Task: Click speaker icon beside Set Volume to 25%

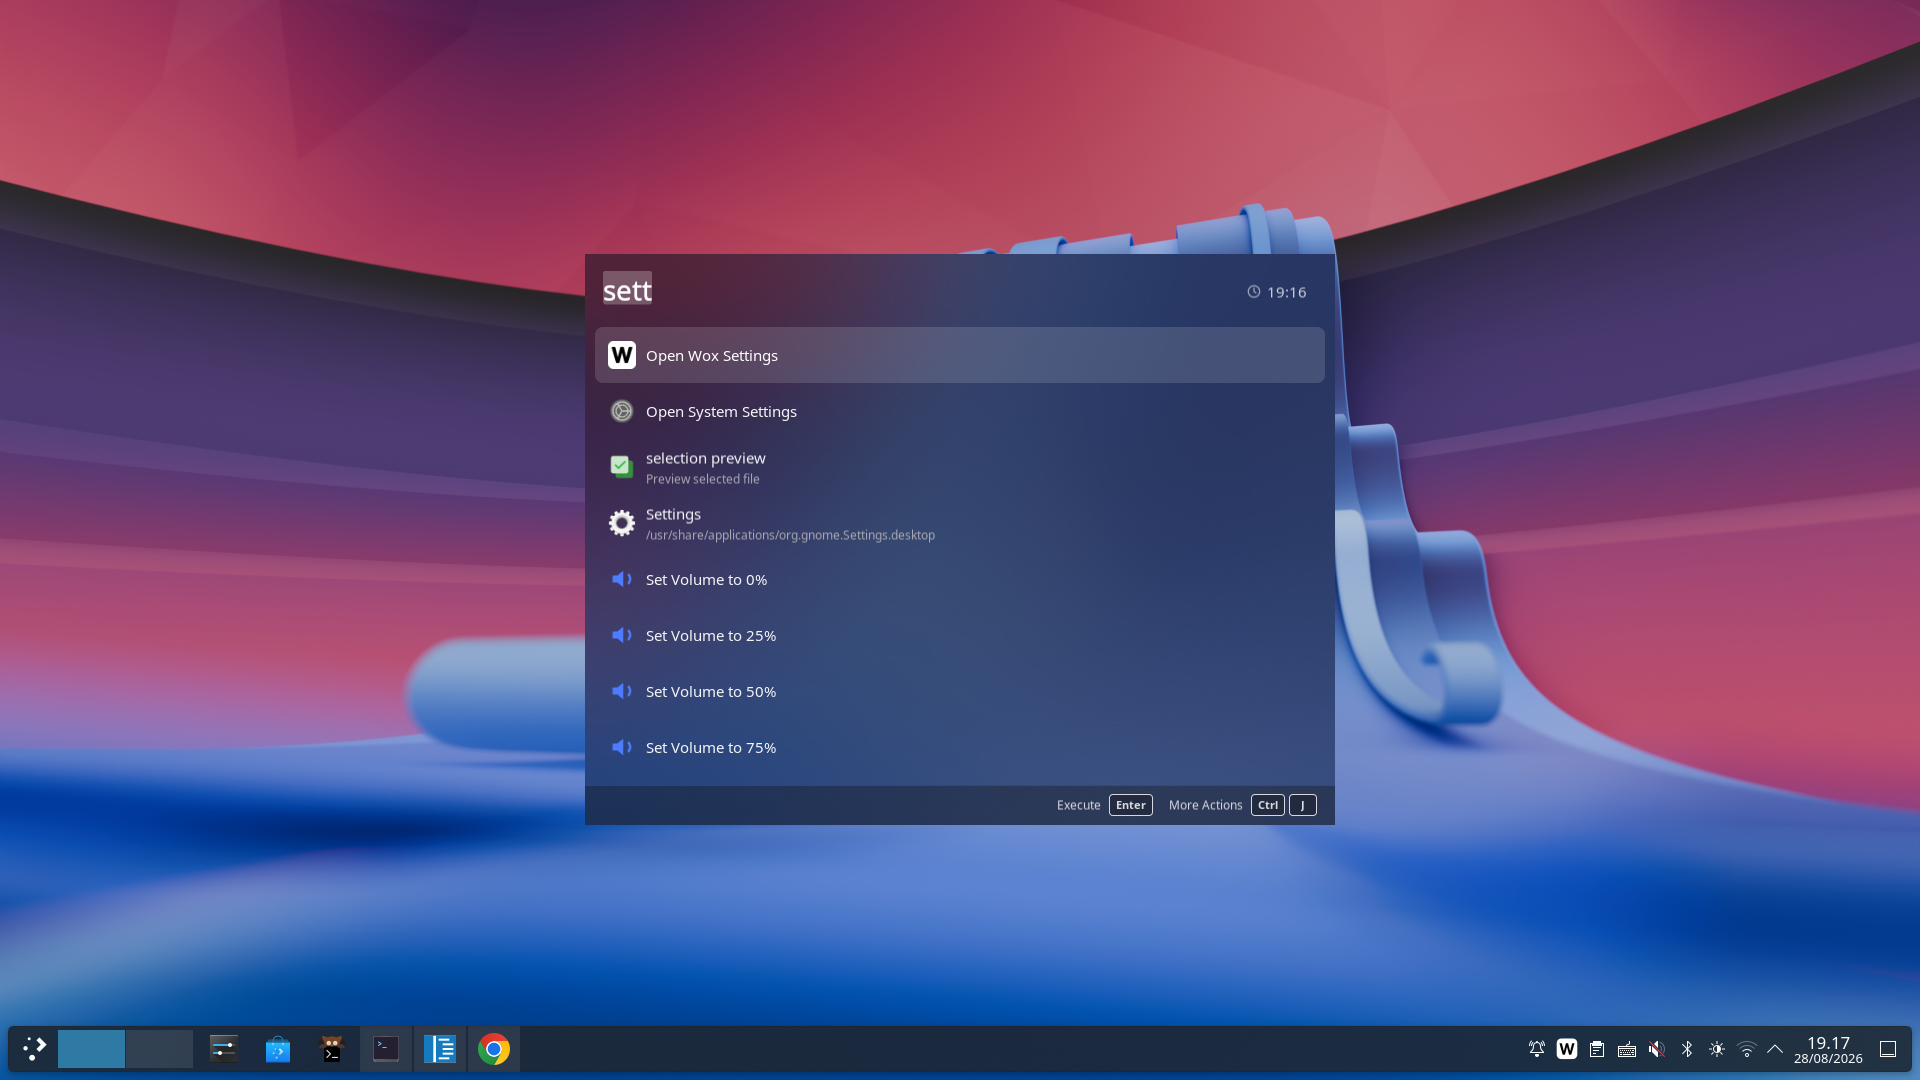Action: (x=622, y=635)
